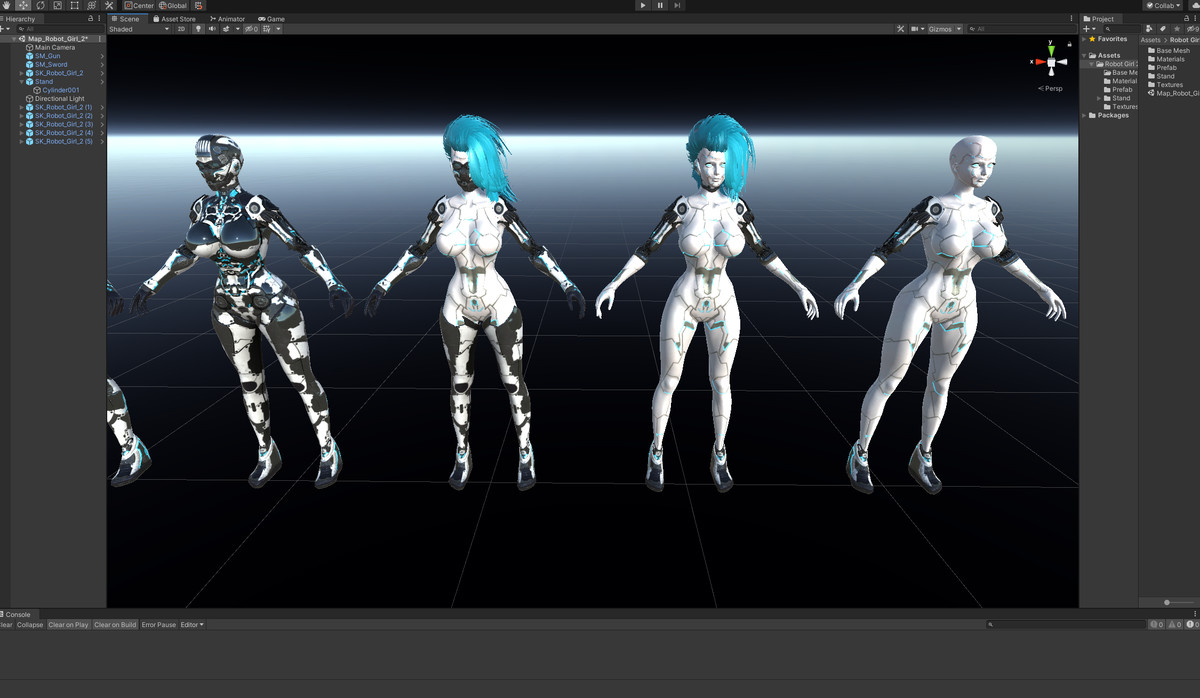The width and height of the screenshot is (1200, 698).
Task: Open the Shaded draw mode dropdown
Action: (x=139, y=29)
